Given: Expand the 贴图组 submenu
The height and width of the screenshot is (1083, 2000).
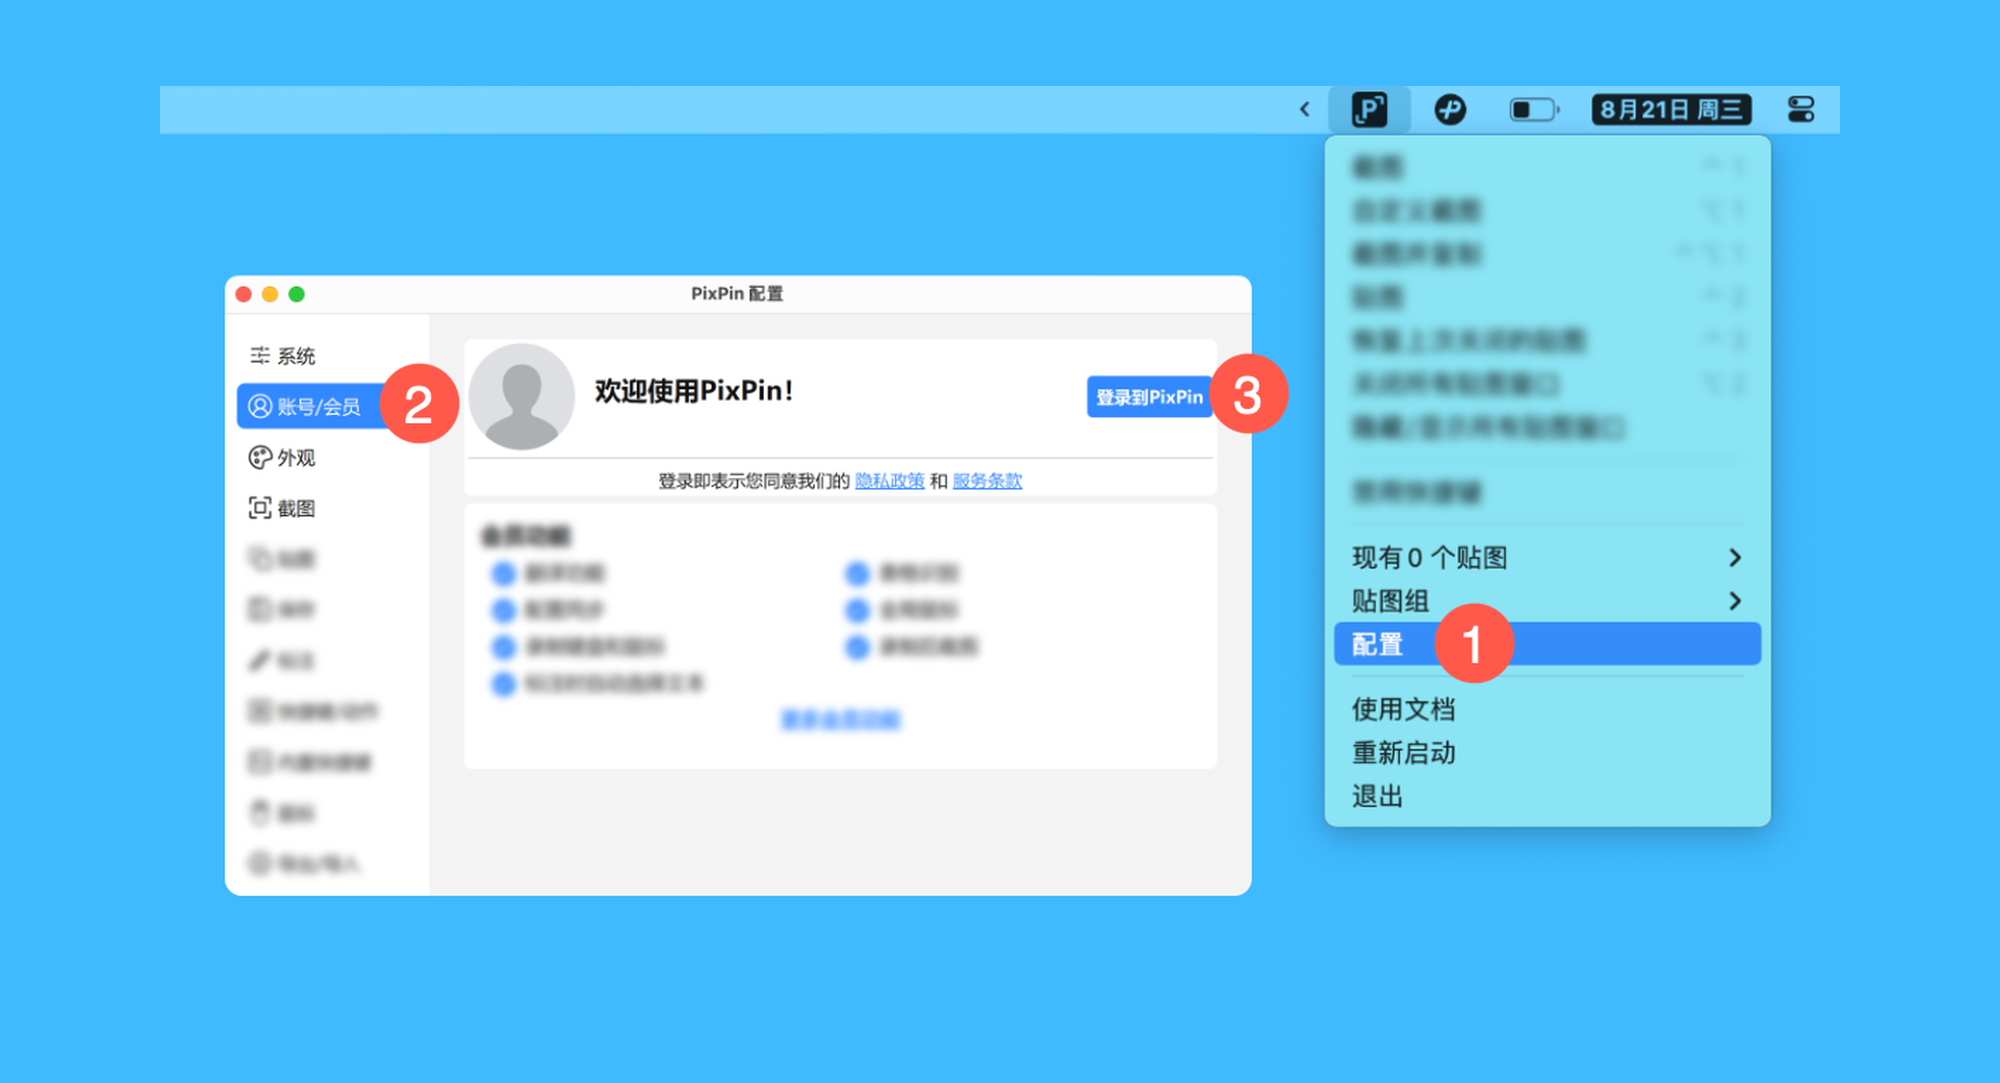Looking at the screenshot, I should click(1547, 600).
